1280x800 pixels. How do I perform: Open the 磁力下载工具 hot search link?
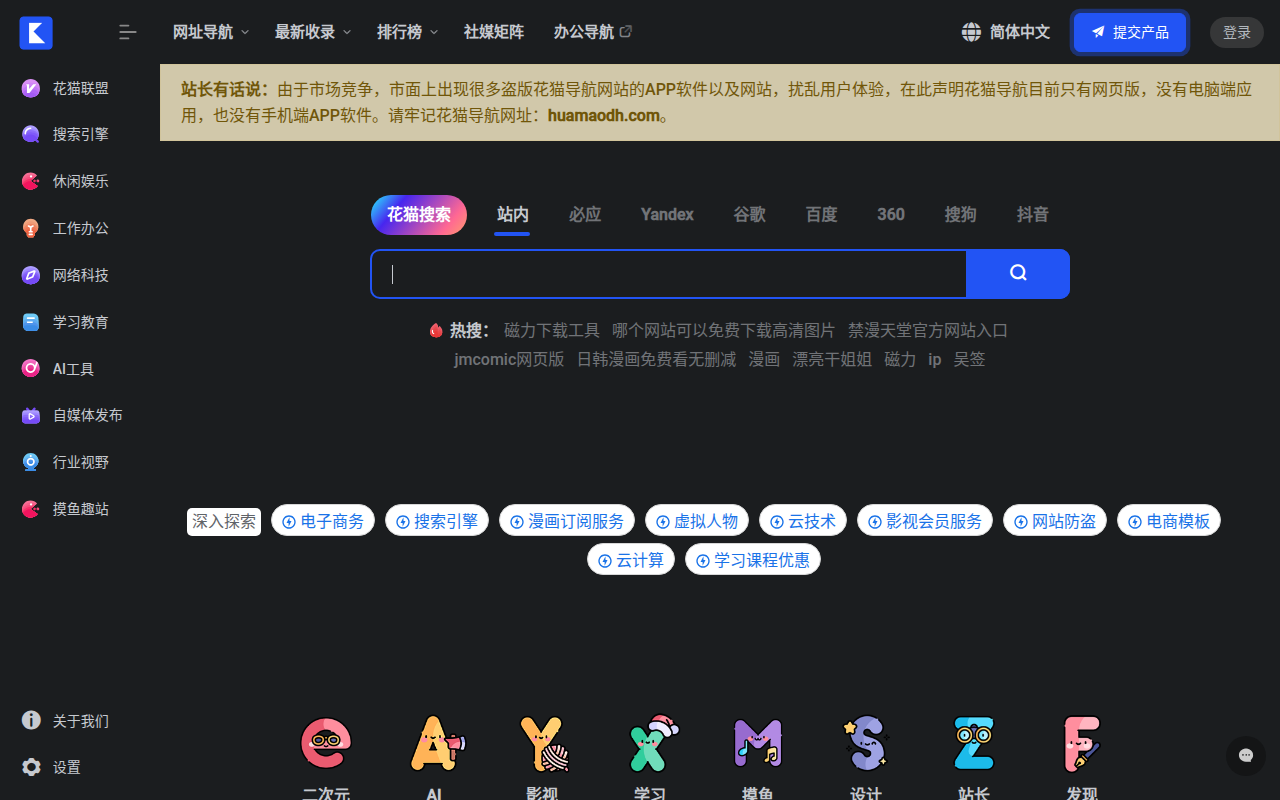(x=551, y=330)
